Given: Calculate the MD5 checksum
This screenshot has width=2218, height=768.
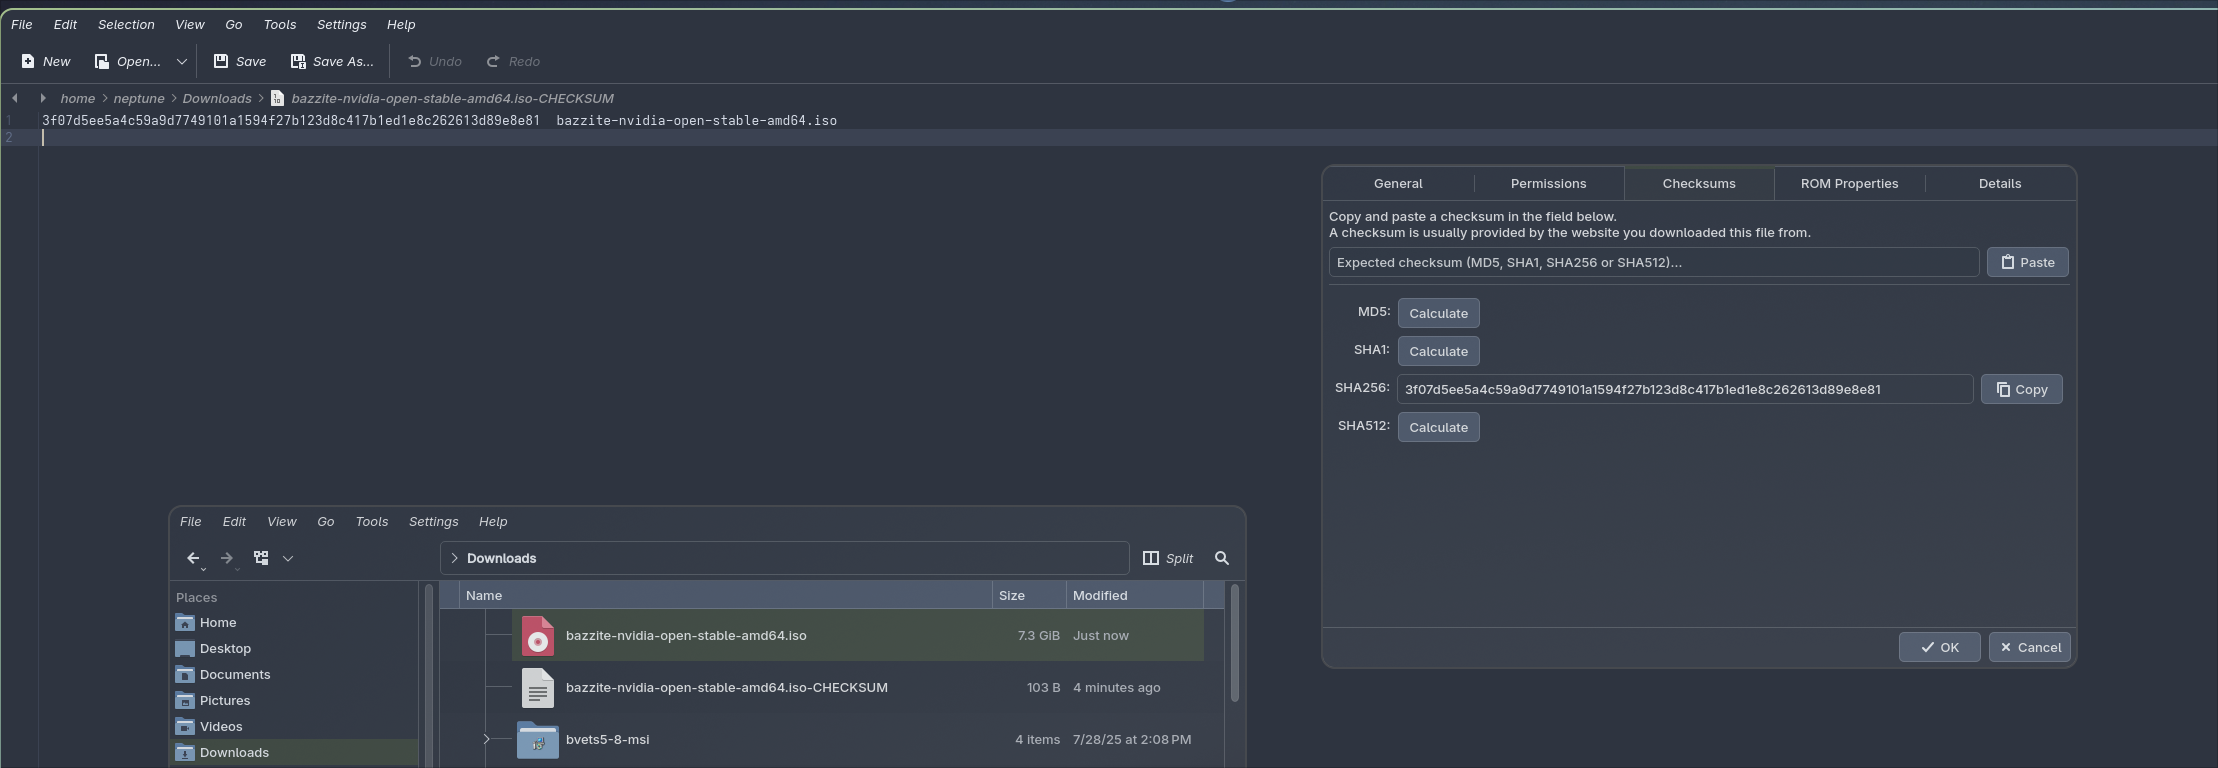Looking at the screenshot, I should pyautogui.click(x=1438, y=313).
